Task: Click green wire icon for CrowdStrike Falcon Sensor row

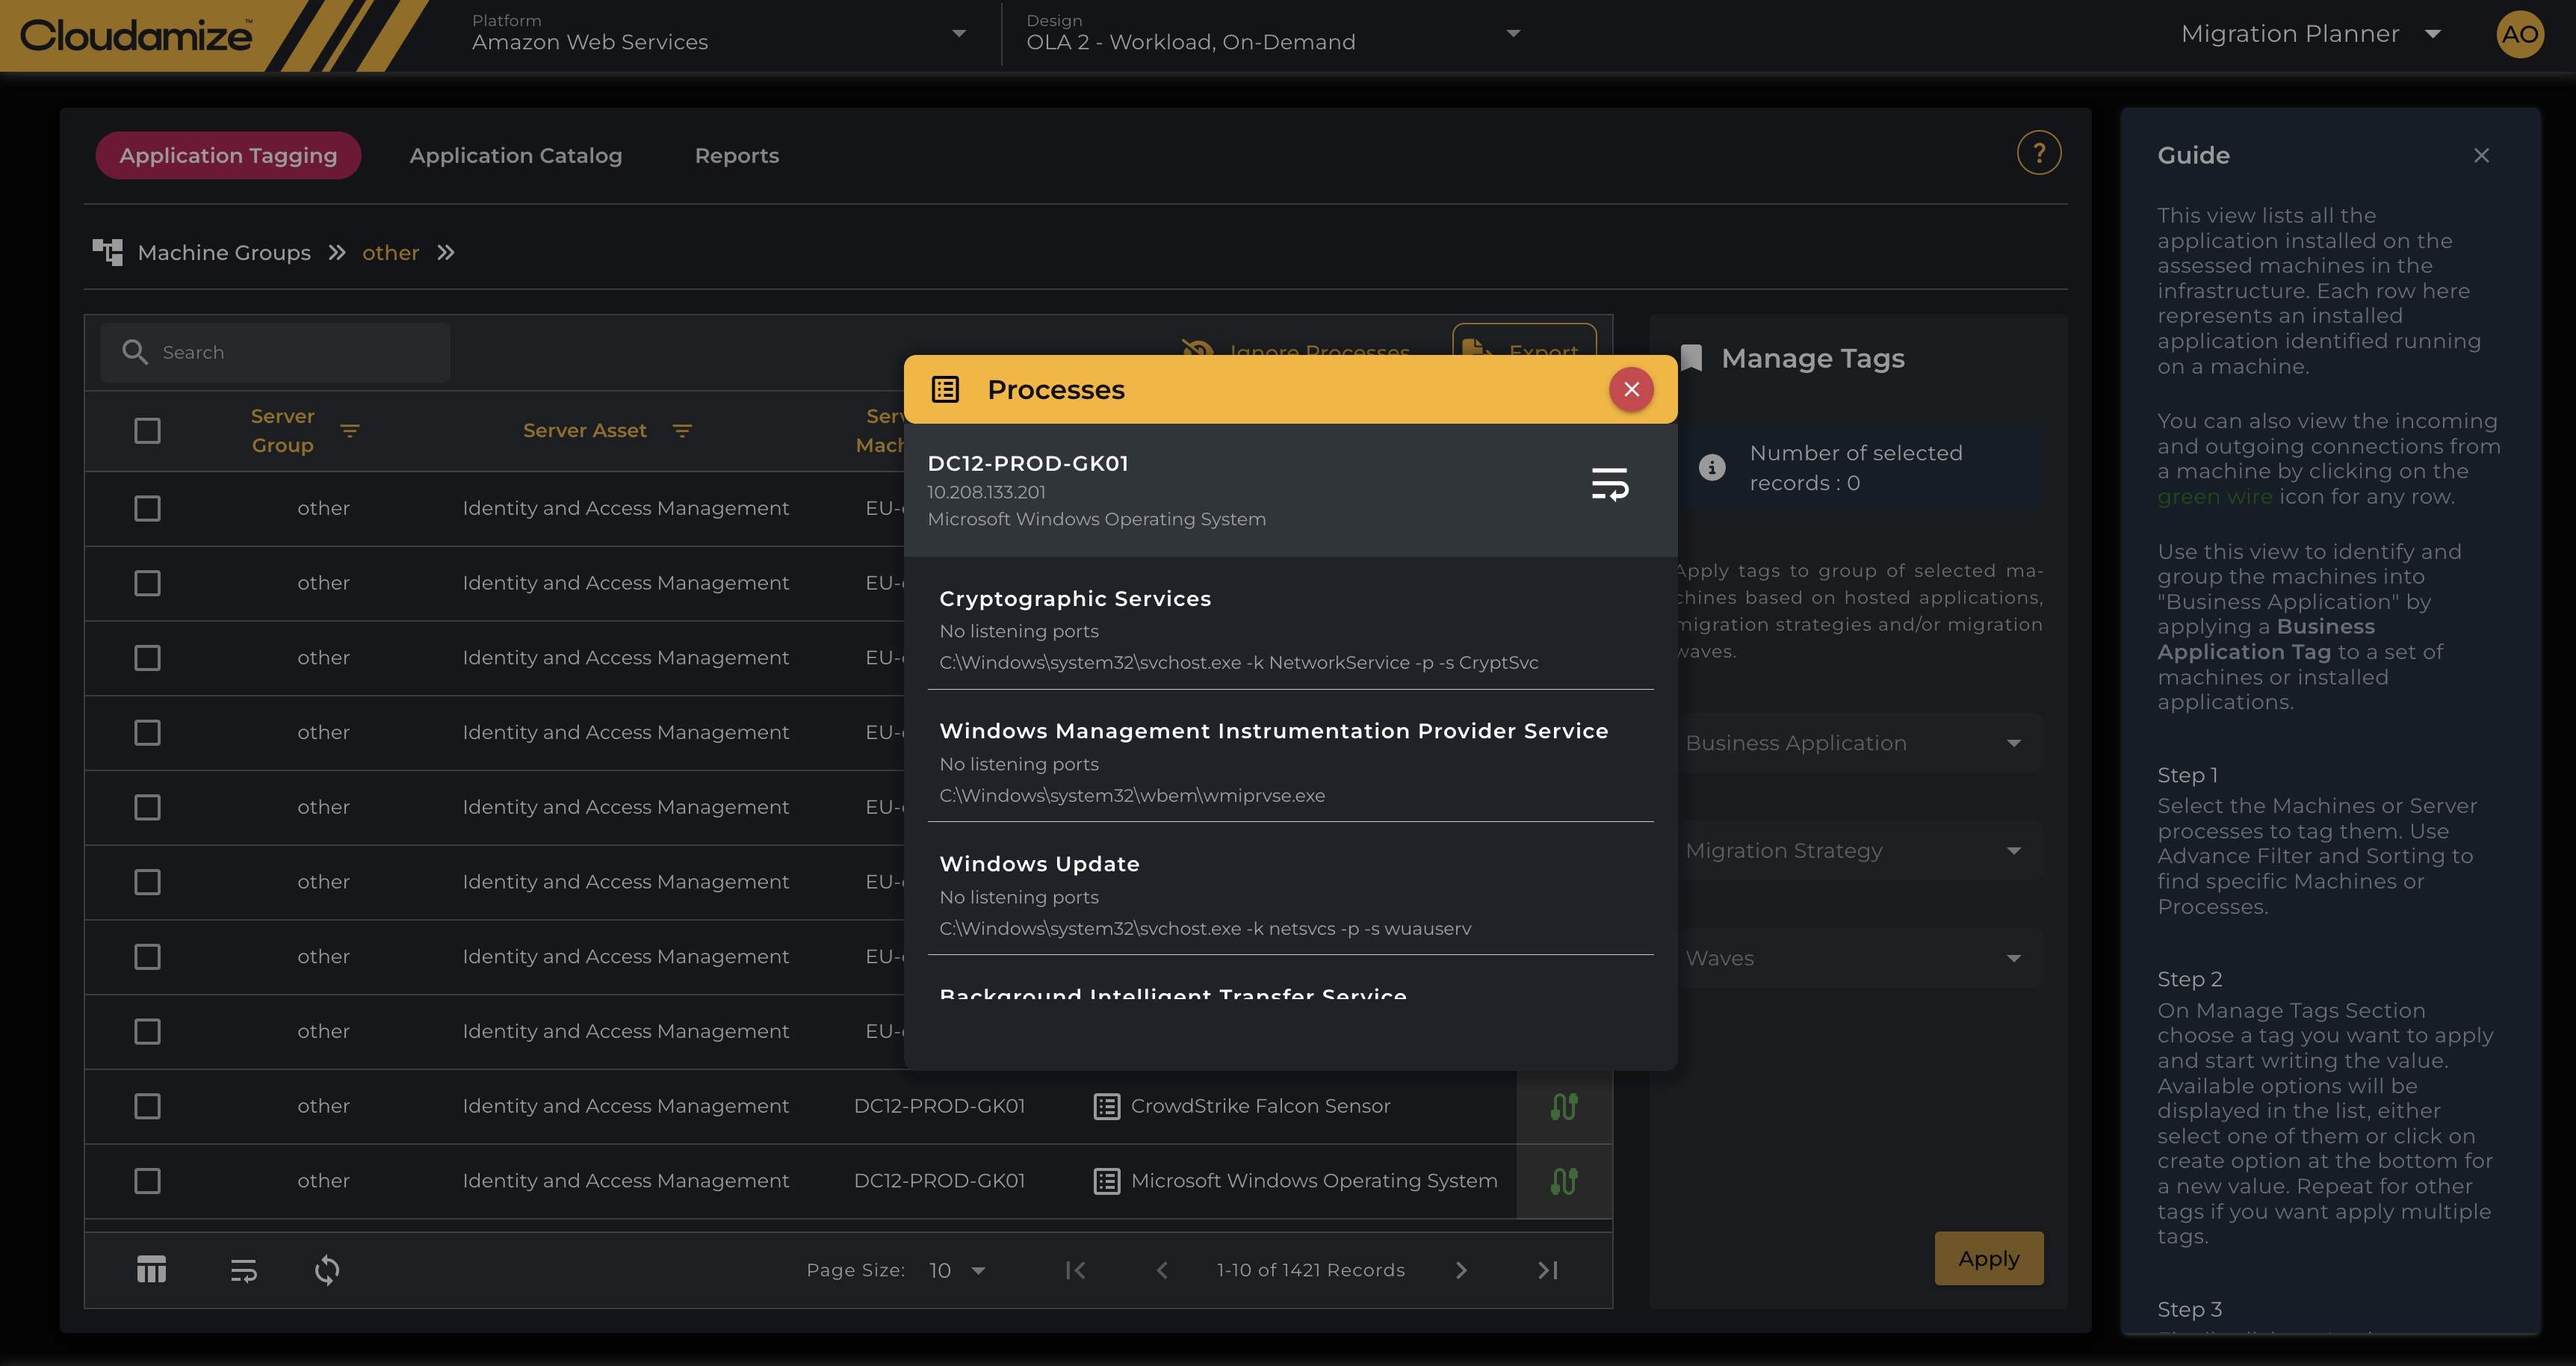Action: coord(1563,1106)
